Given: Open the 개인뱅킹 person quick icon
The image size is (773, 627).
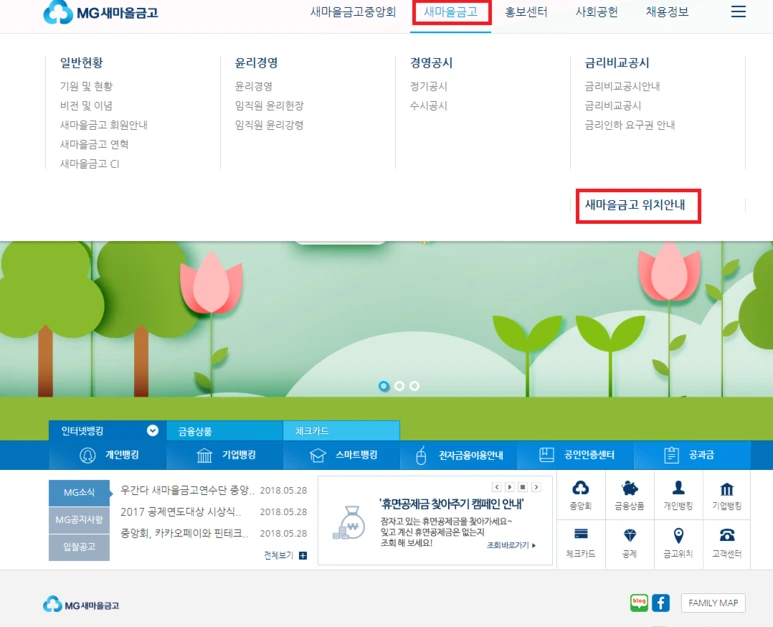Looking at the screenshot, I should (678, 495).
